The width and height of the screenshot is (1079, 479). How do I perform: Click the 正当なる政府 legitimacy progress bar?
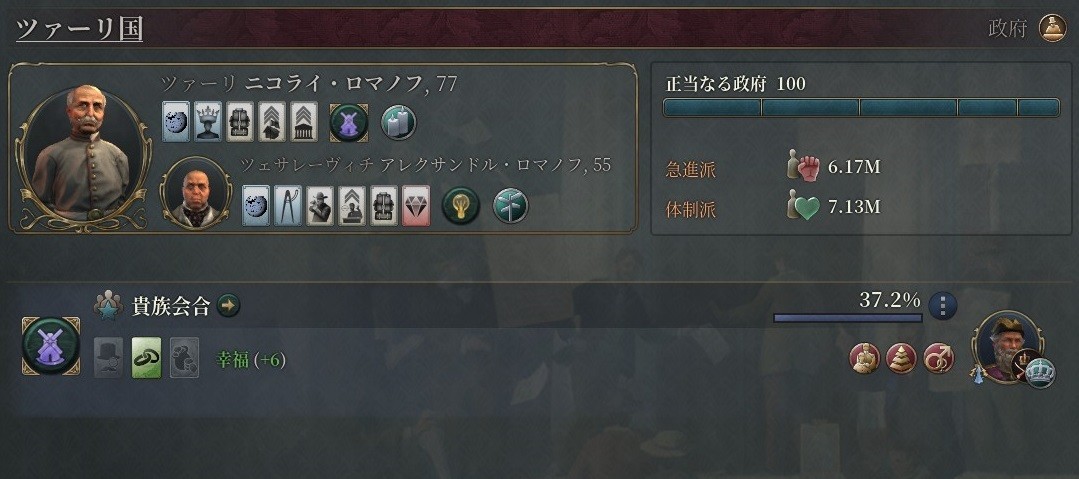pyautogui.click(x=861, y=107)
